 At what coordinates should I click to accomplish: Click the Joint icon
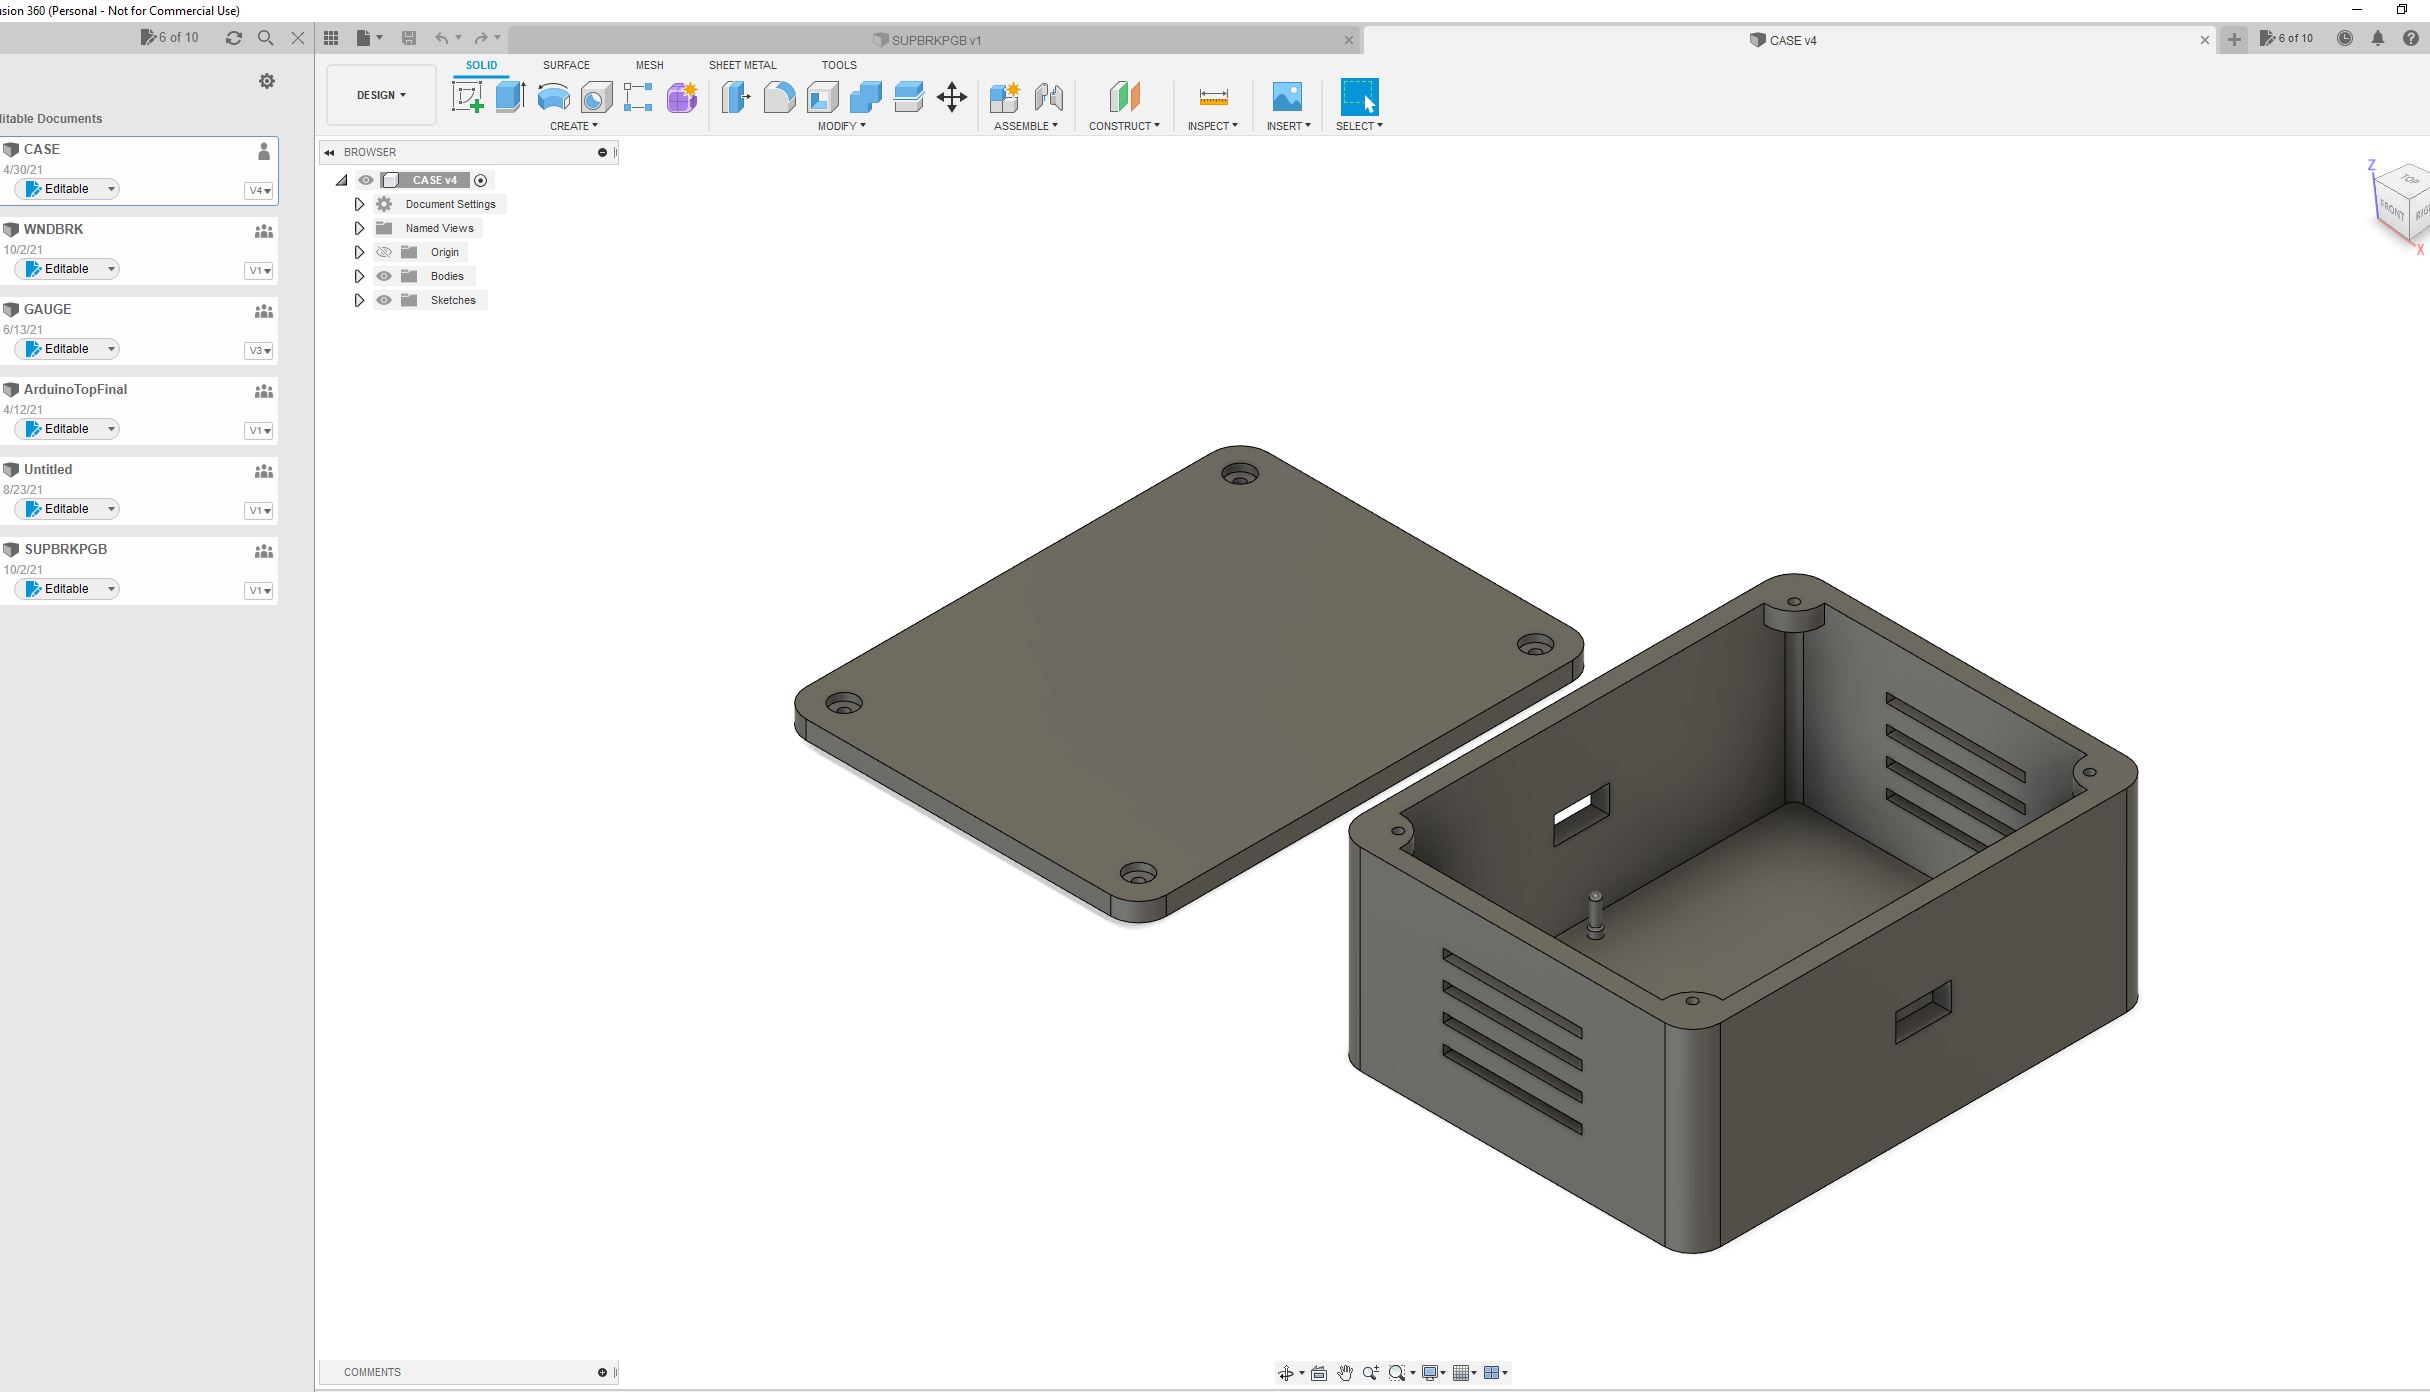click(x=1048, y=97)
